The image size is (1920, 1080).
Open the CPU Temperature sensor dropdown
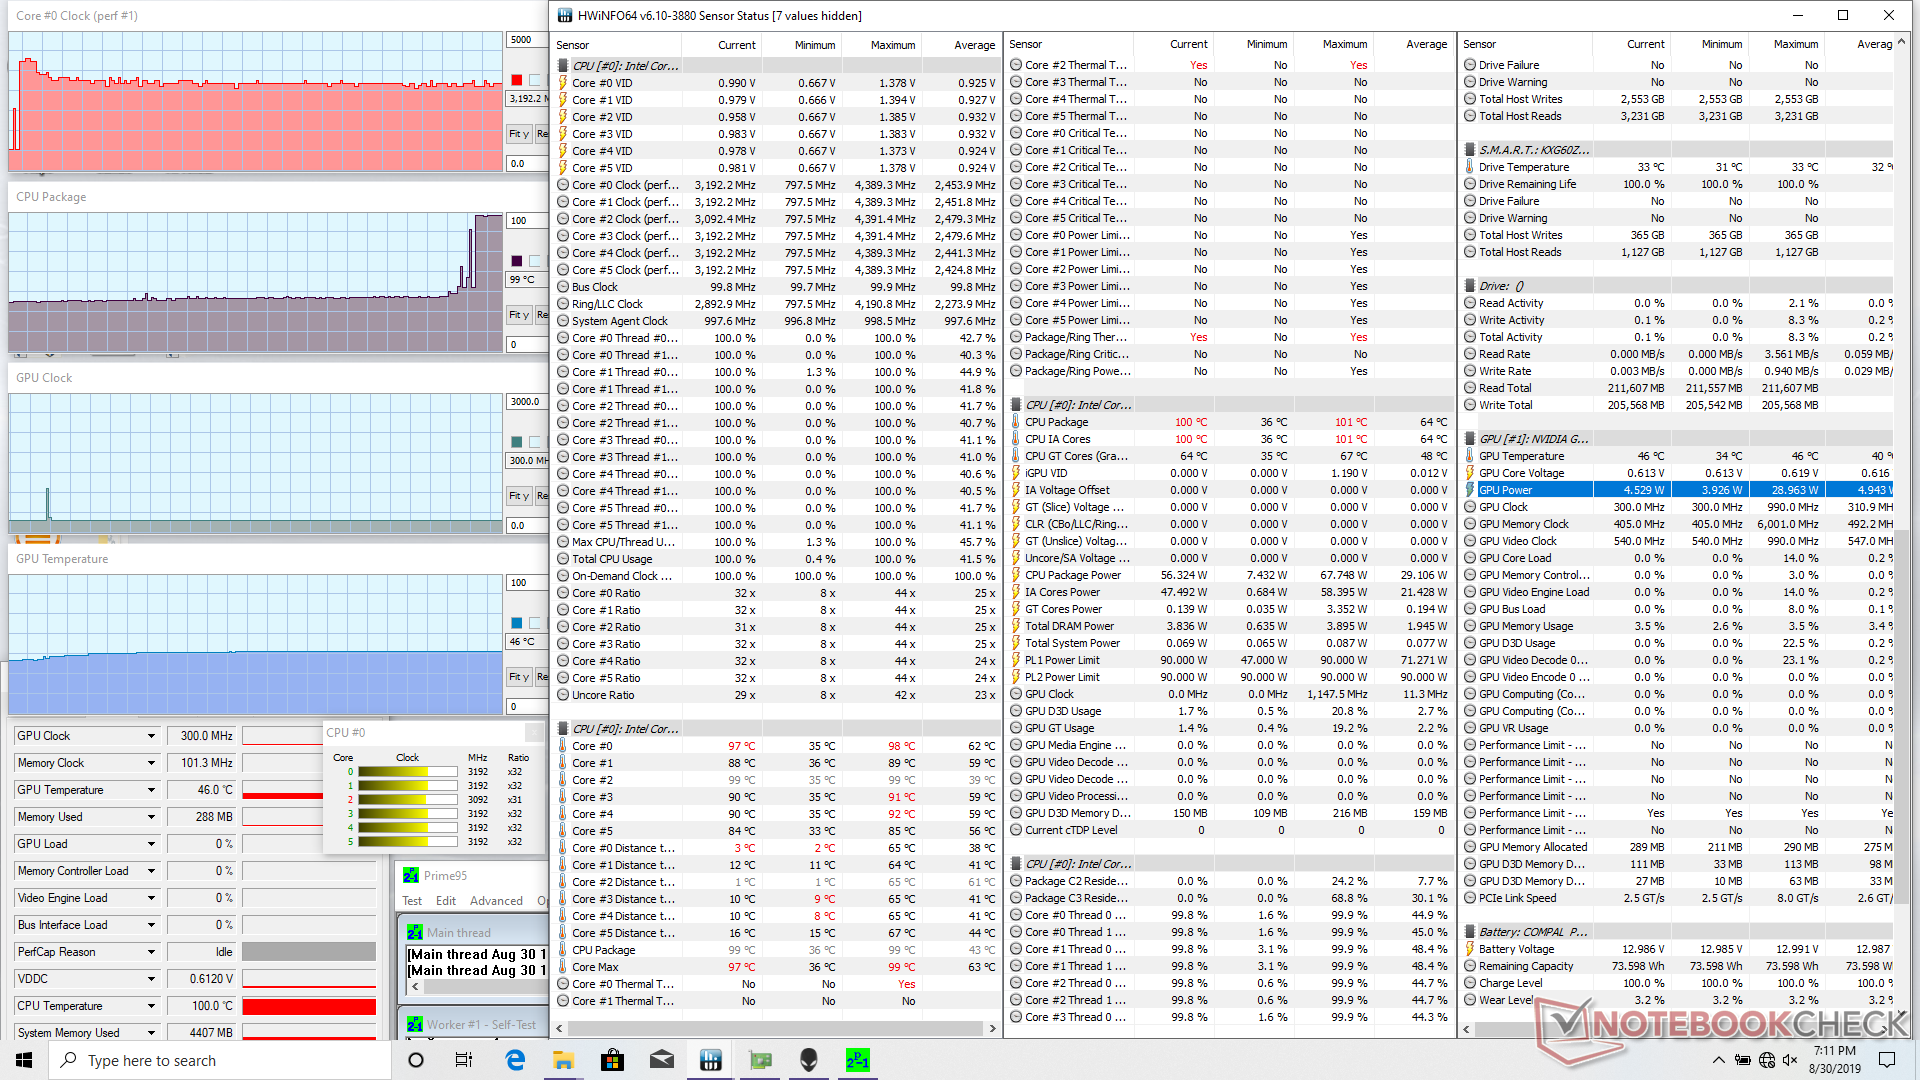pos(151,1006)
